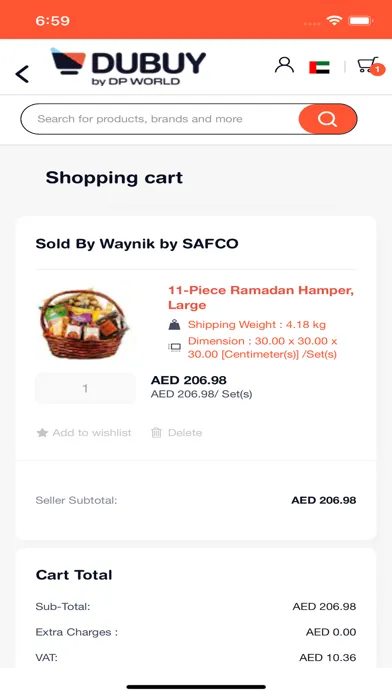Select the UAE flag country icon
392x696 pixels.
tap(319, 67)
